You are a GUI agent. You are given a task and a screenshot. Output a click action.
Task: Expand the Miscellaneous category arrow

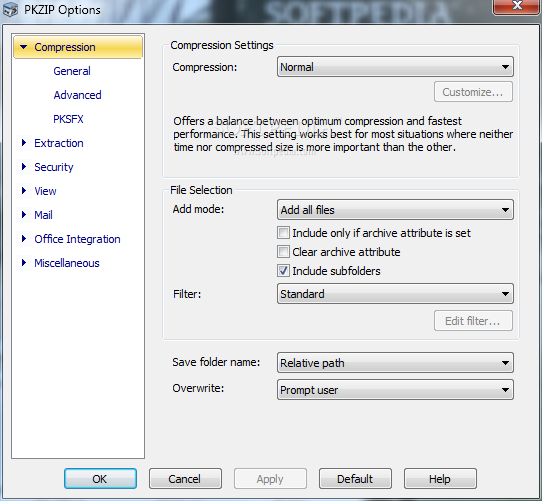(x=24, y=263)
